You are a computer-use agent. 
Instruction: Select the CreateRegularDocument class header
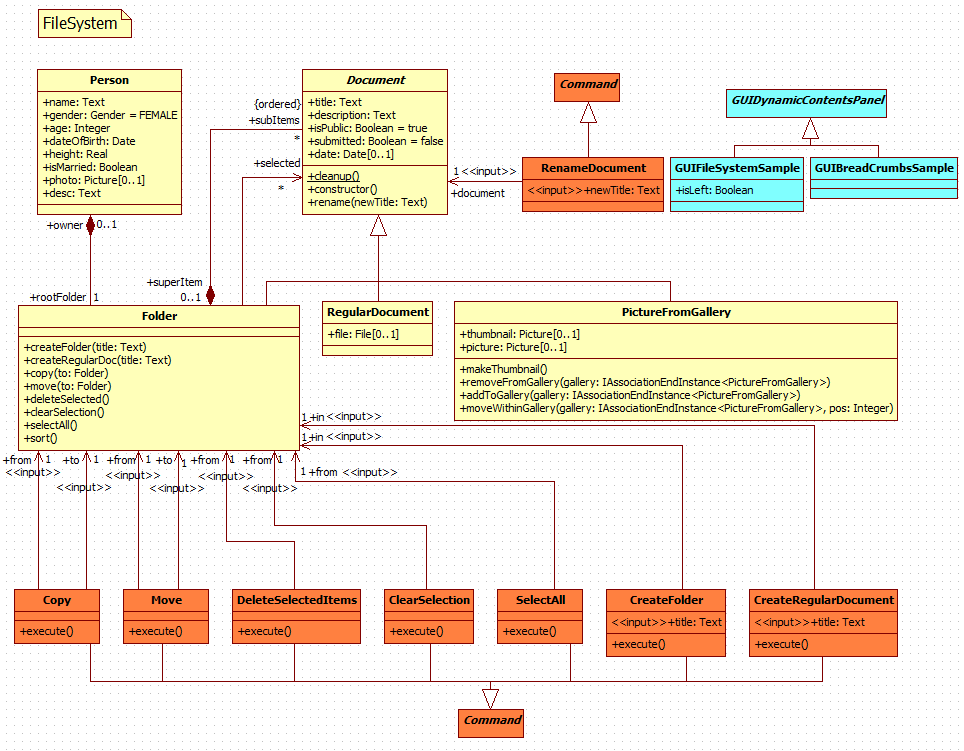click(x=823, y=600)
